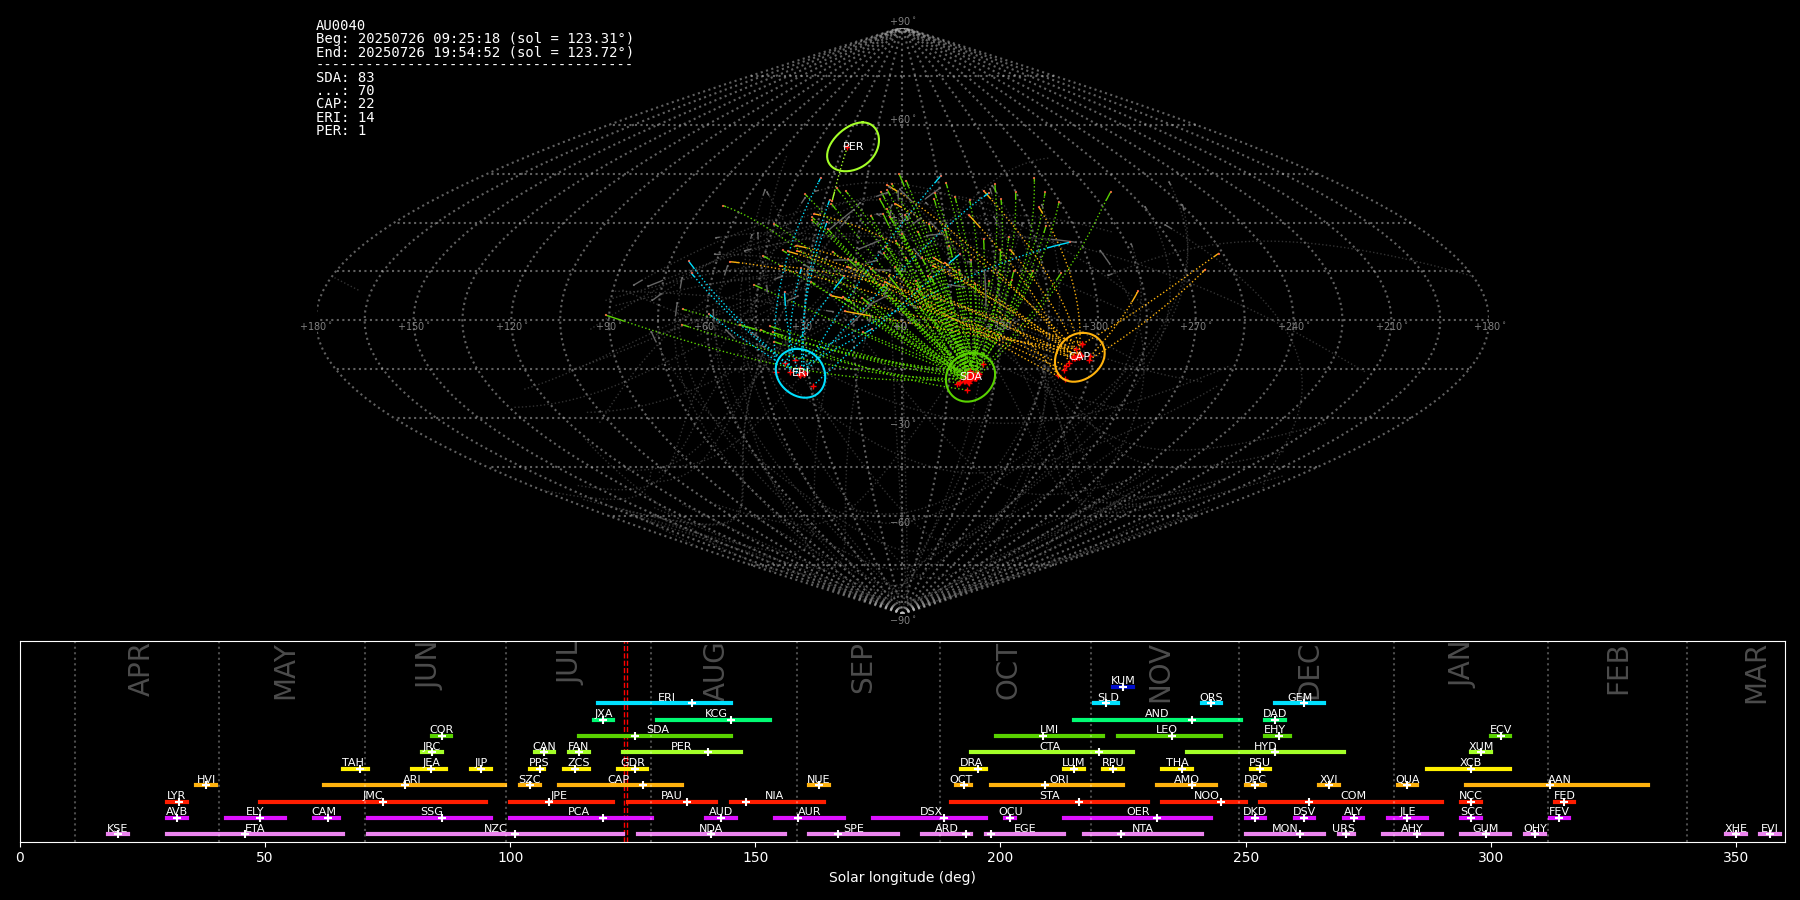Click the XHE shower marker in timeline

[x=1736, y=834]
